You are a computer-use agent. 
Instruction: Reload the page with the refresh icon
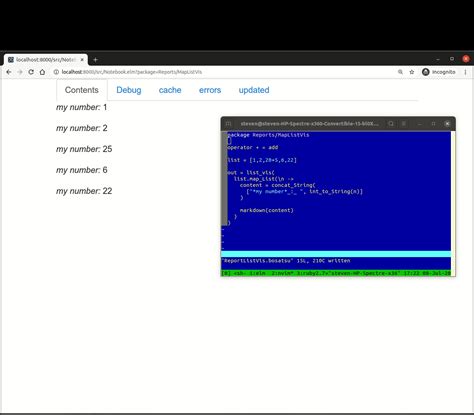(31, 72)
